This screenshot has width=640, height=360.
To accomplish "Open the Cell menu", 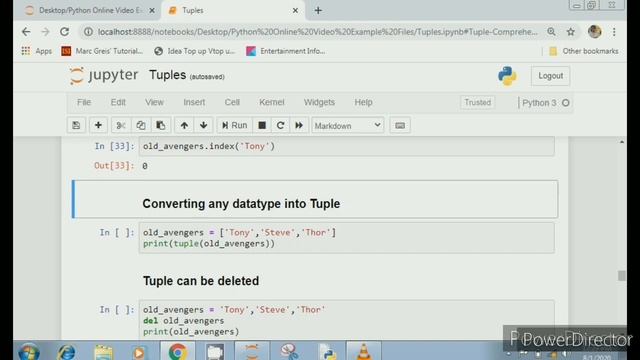I will coord(232,102).
